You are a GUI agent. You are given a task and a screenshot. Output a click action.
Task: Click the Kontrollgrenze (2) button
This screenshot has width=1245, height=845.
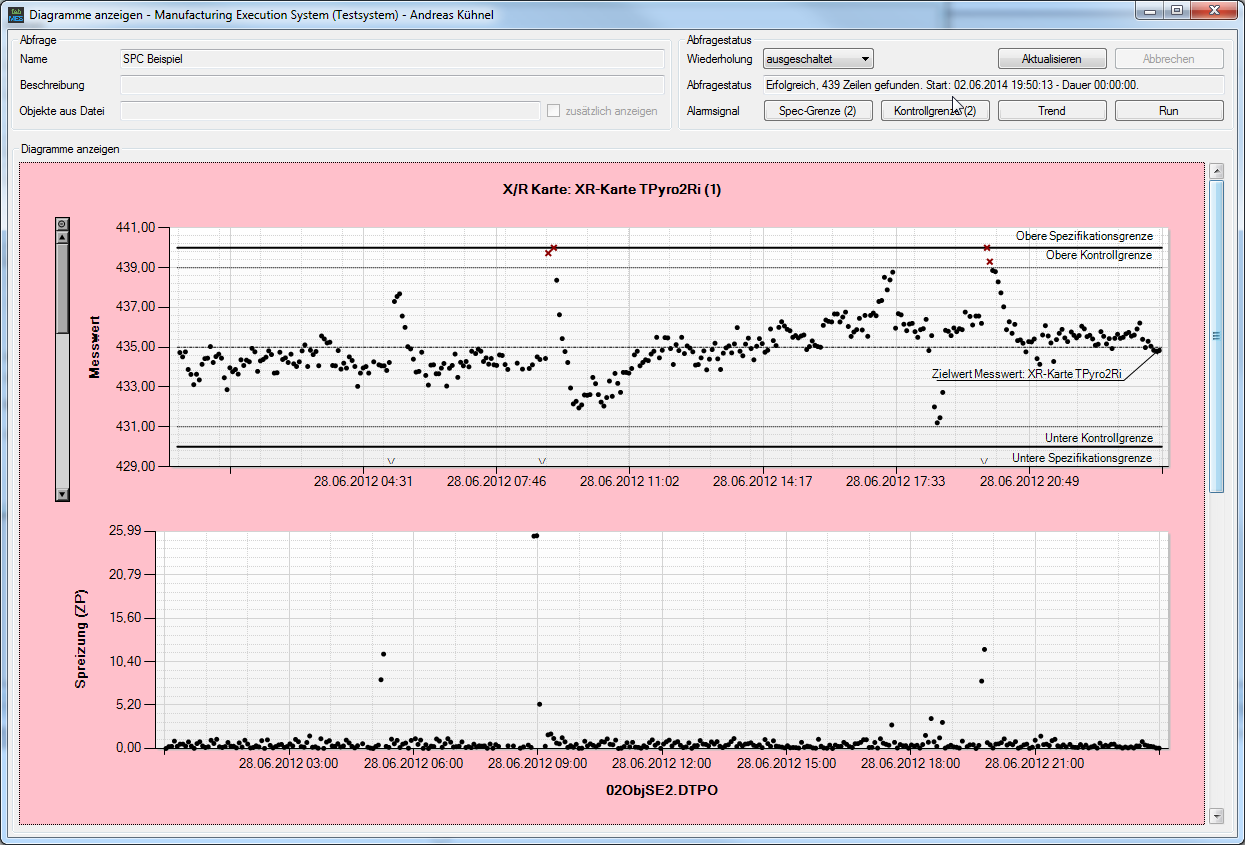(x=935, y=110)
